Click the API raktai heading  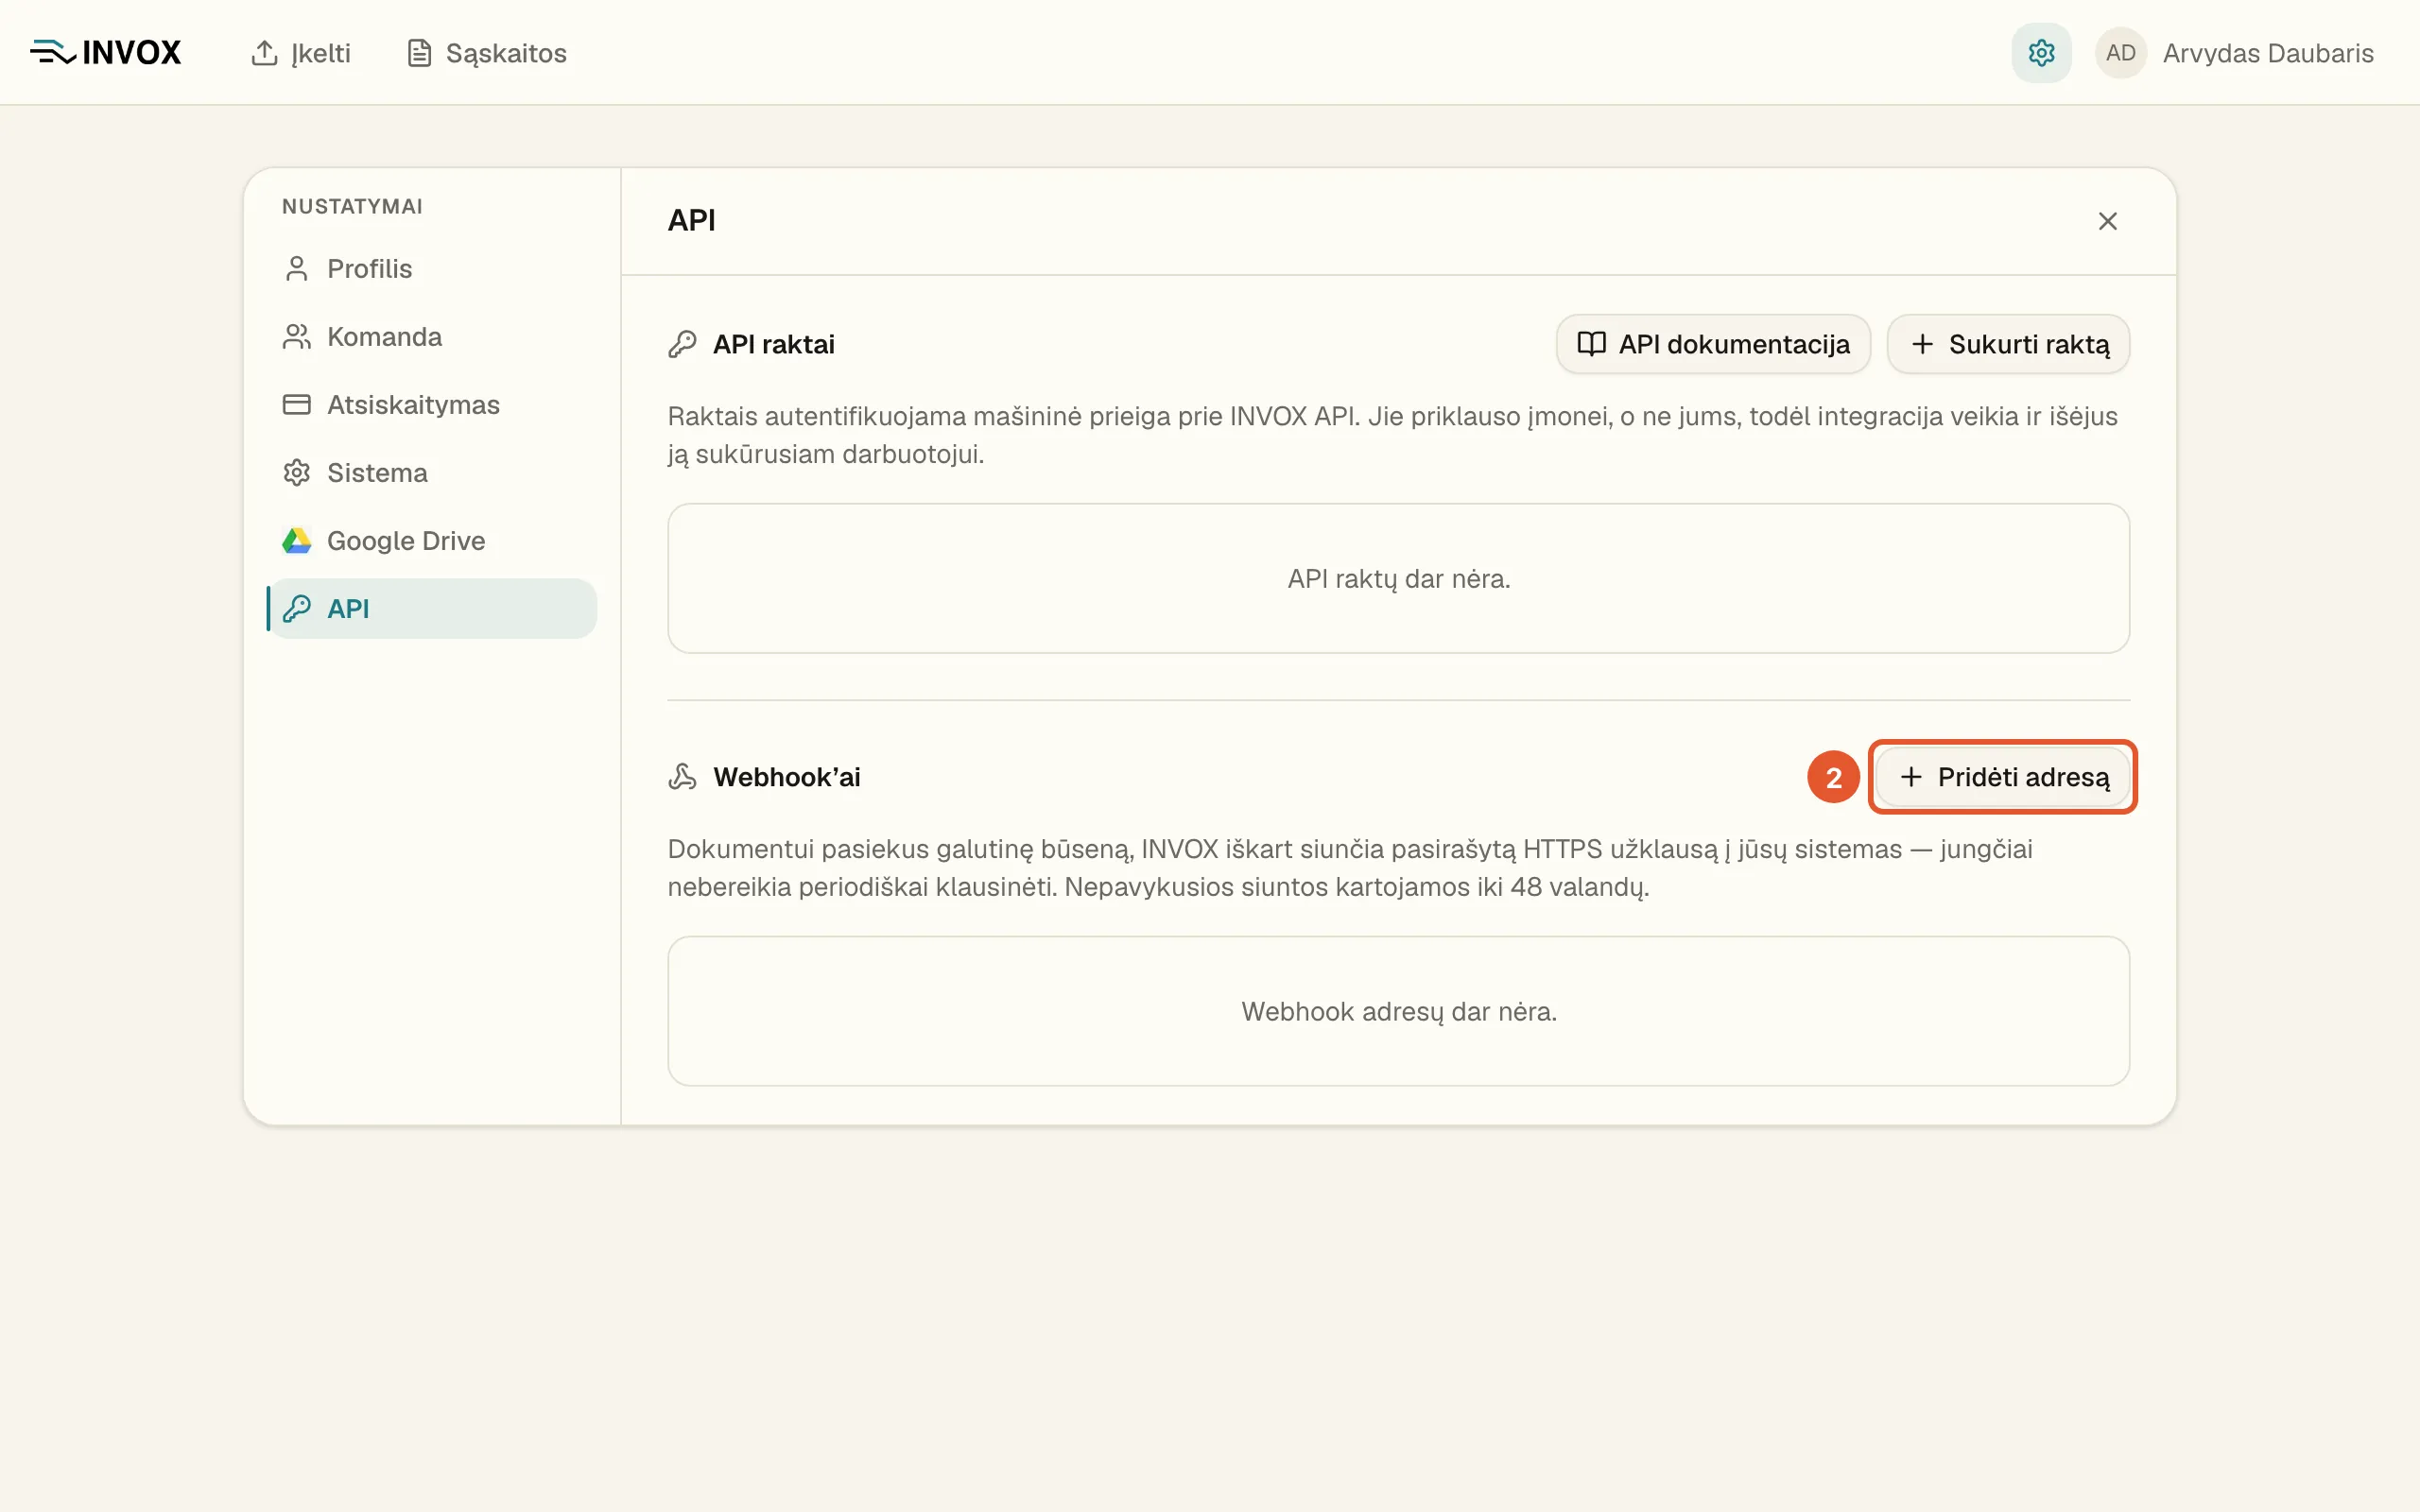773,344
